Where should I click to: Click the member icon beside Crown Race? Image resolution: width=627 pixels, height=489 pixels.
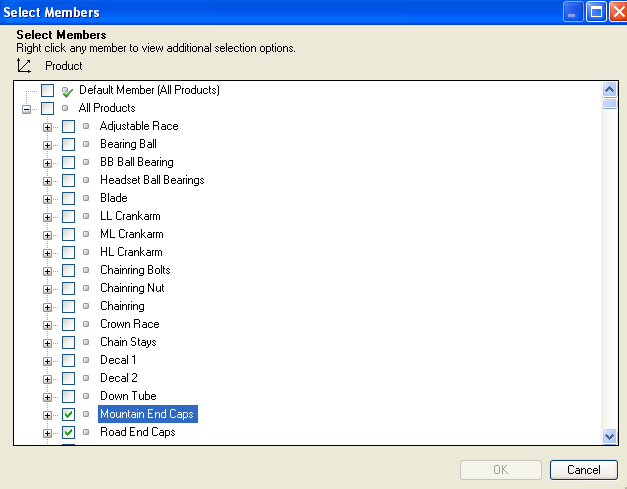[x=86, y=324]
